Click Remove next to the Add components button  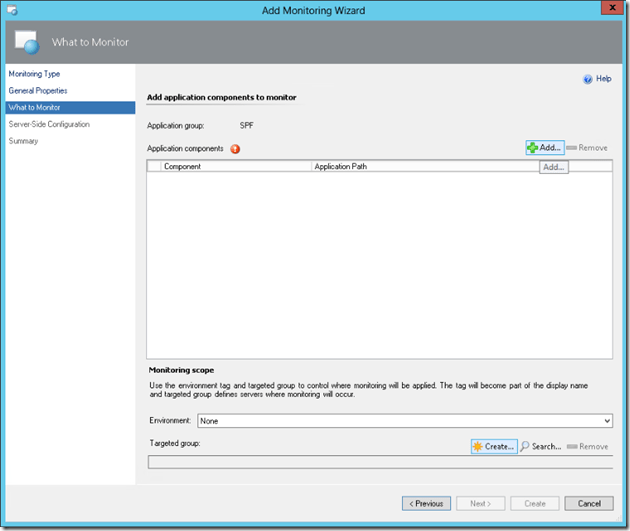point(586,148)
